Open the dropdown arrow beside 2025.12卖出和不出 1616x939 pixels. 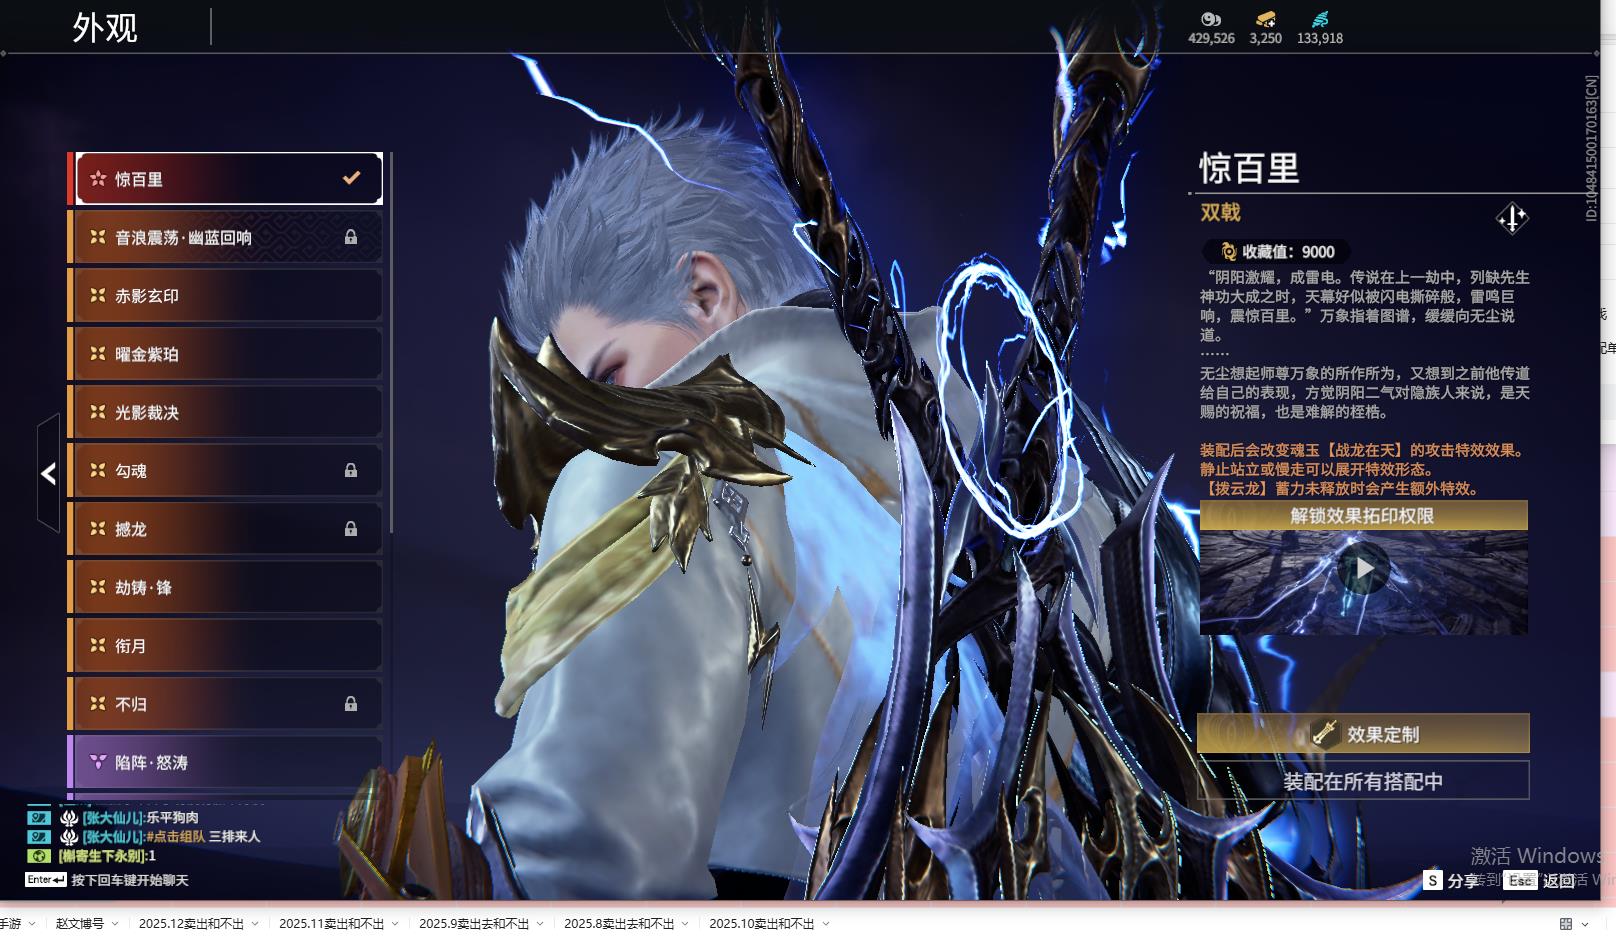(255, 924)
